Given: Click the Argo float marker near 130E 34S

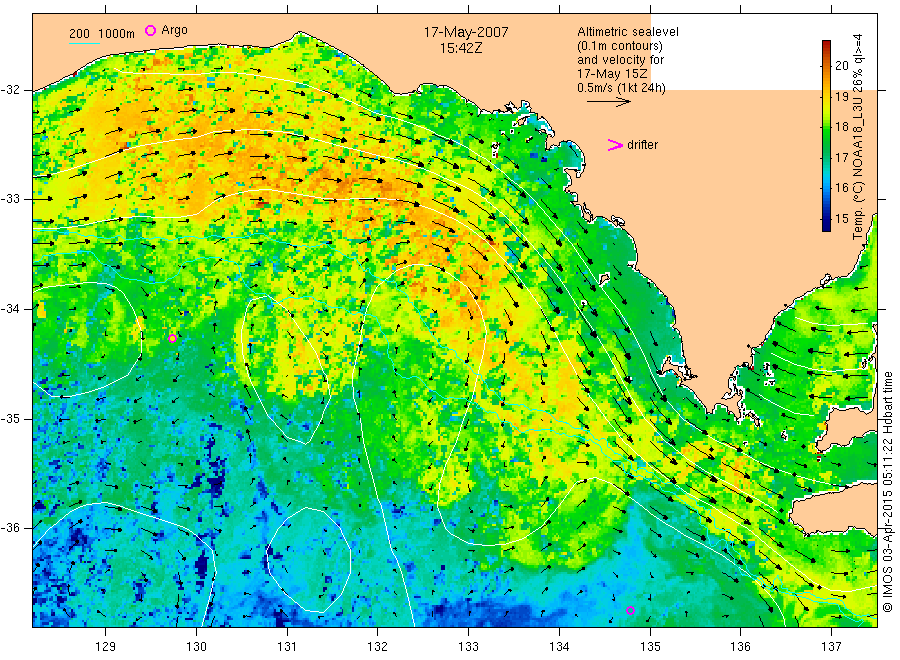Looking at the screenshot, I should pyautogui.click(x=172, y=338).
